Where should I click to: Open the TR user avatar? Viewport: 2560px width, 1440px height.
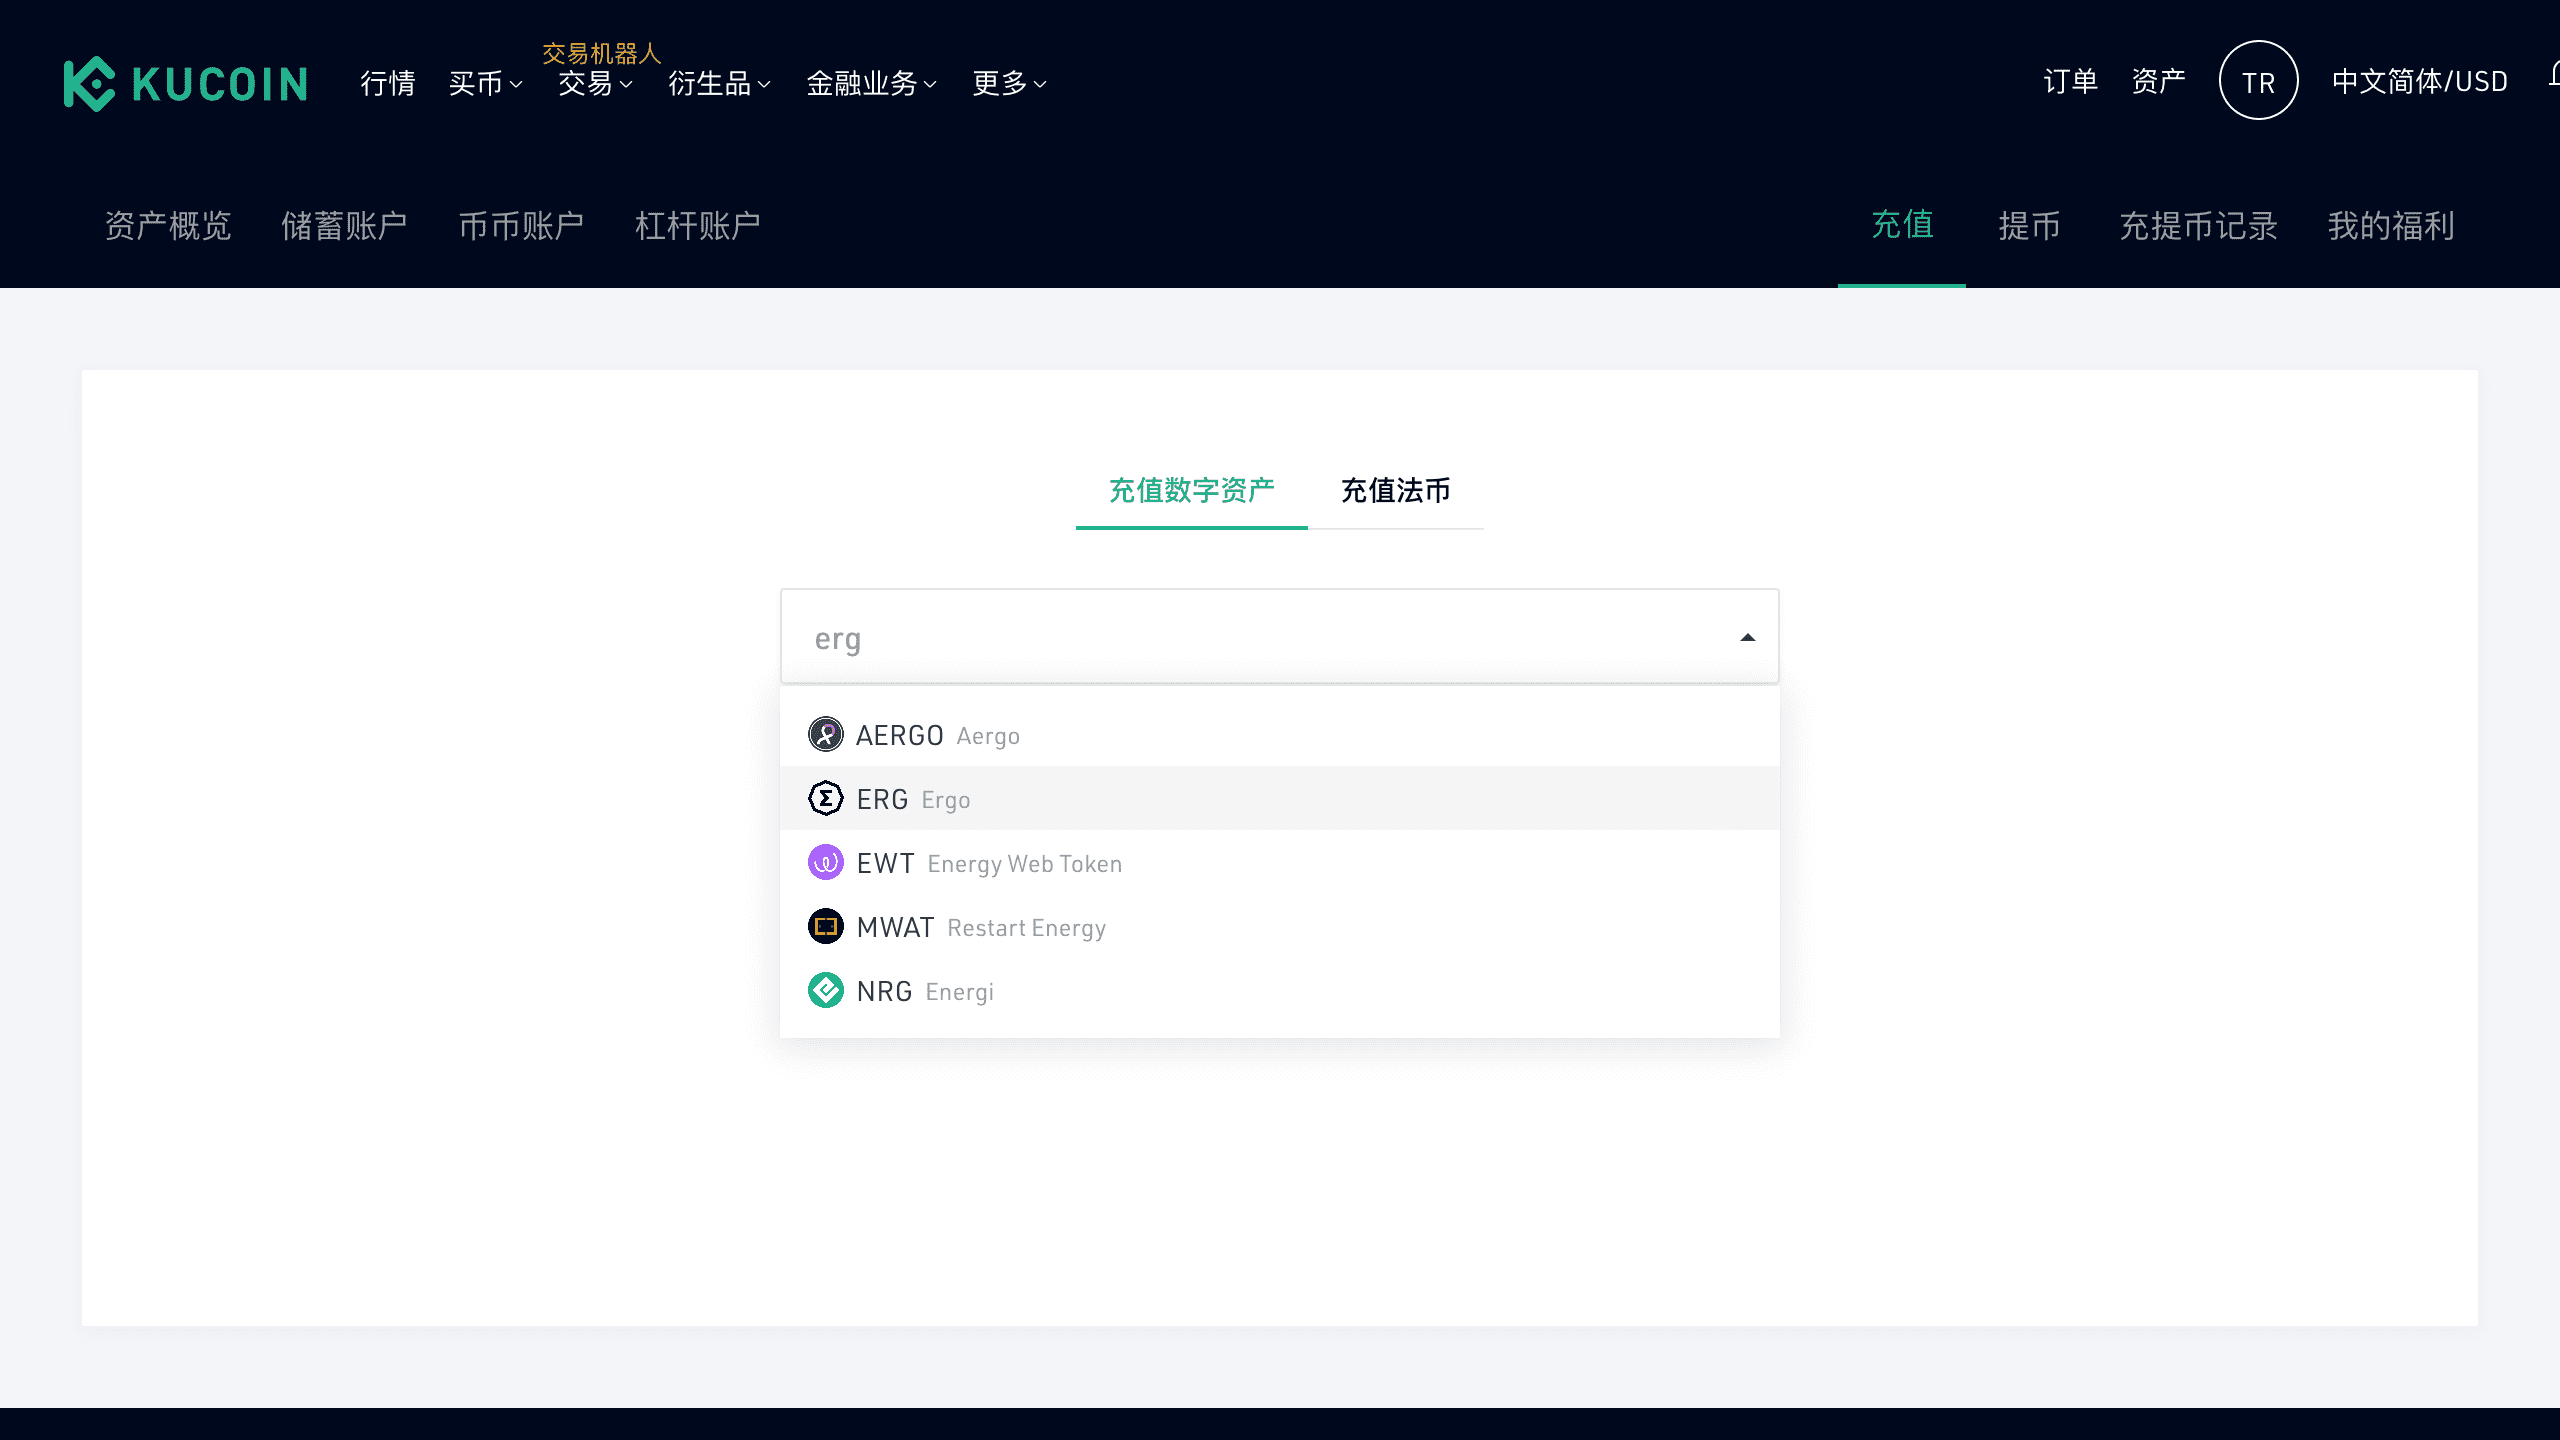(x=2258, y=80)
